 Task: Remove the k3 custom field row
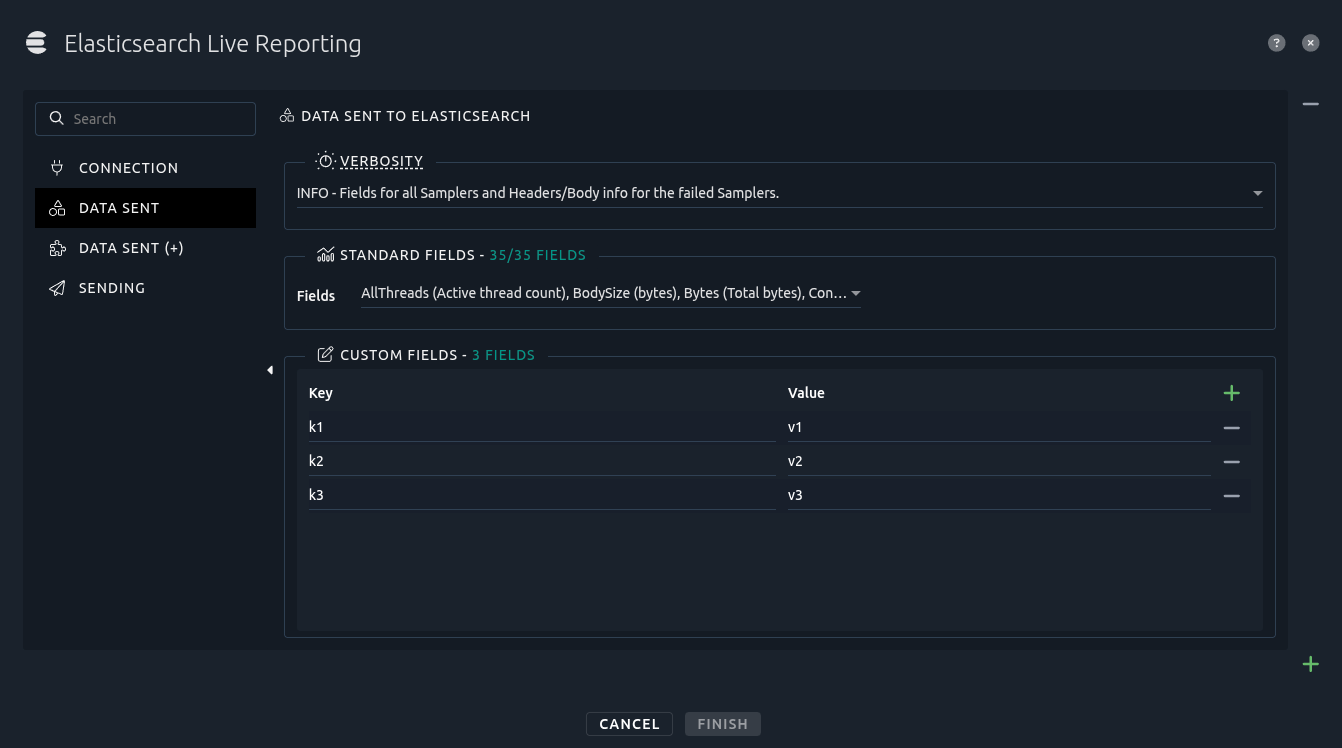pos(1231,495)
